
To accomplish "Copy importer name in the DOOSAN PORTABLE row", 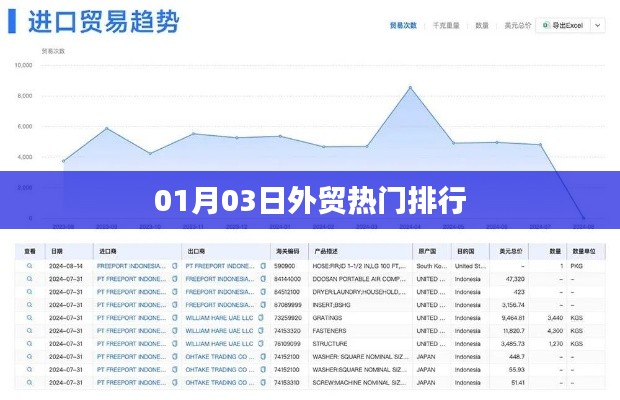I will click(x=175, y=279).
